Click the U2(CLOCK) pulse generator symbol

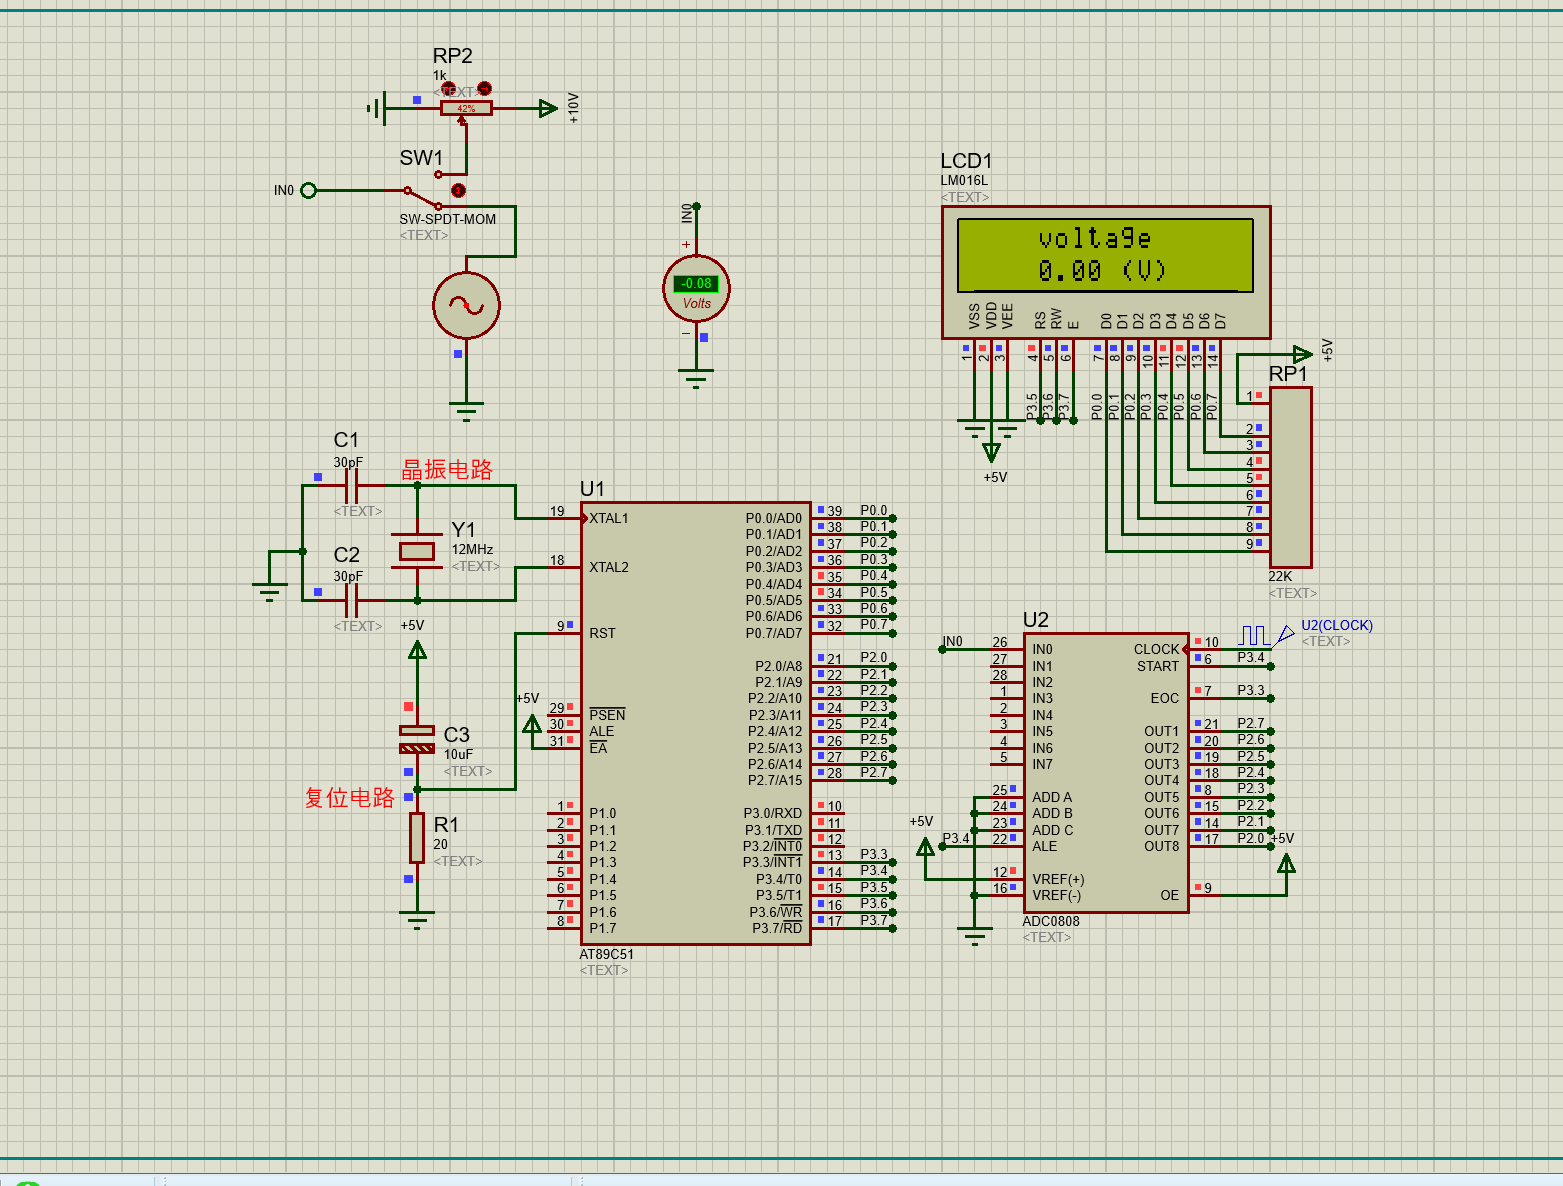[1266, 635]
